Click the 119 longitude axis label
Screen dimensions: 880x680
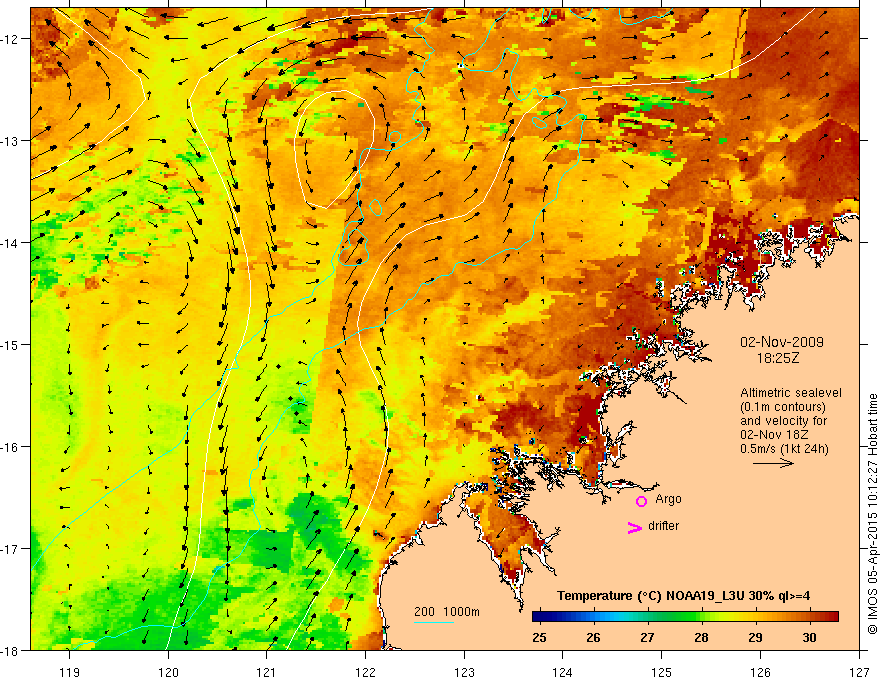pyautogui.click(x=70, y=672)
